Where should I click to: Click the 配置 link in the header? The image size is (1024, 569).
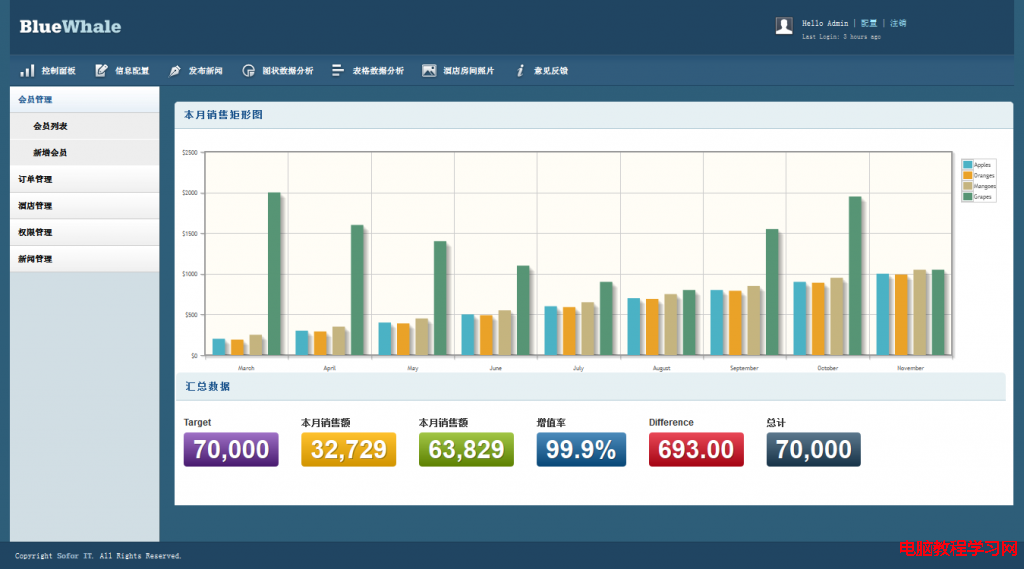(x=869, y=23)
